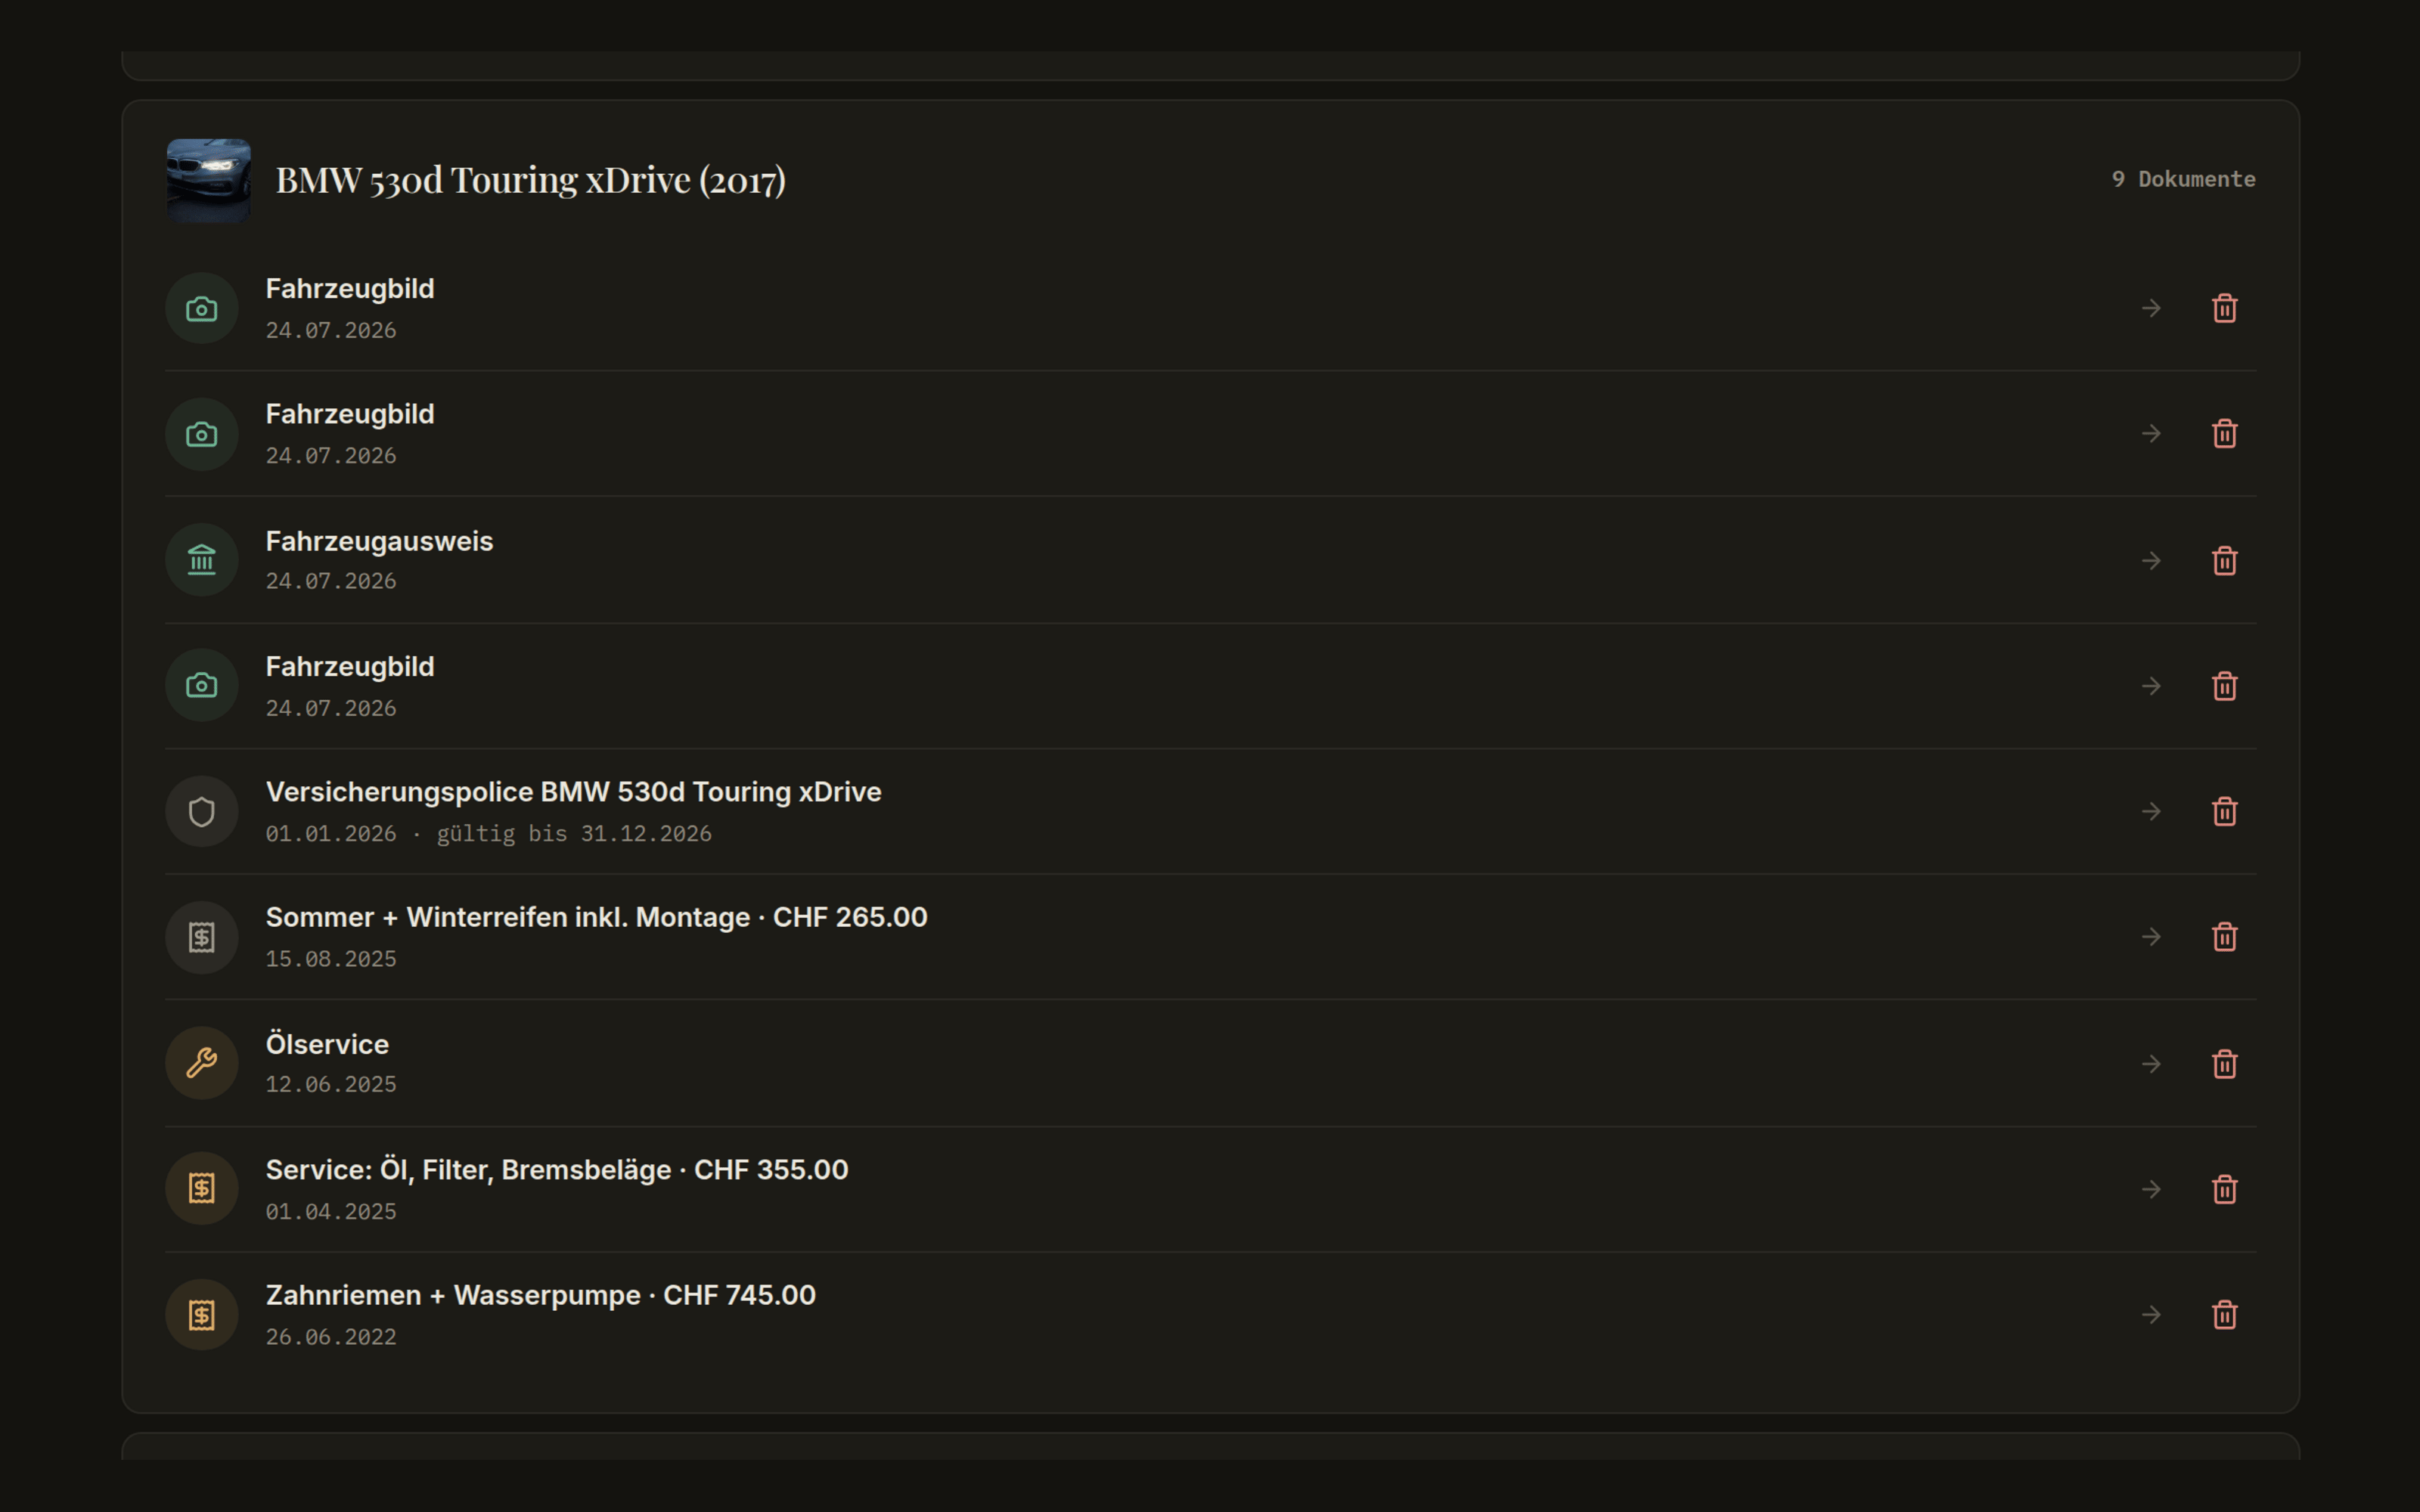
Task: Select the "Fahrzeugbild" title directly below Fahrzeugausweis
Action: (x=350, y=667)
